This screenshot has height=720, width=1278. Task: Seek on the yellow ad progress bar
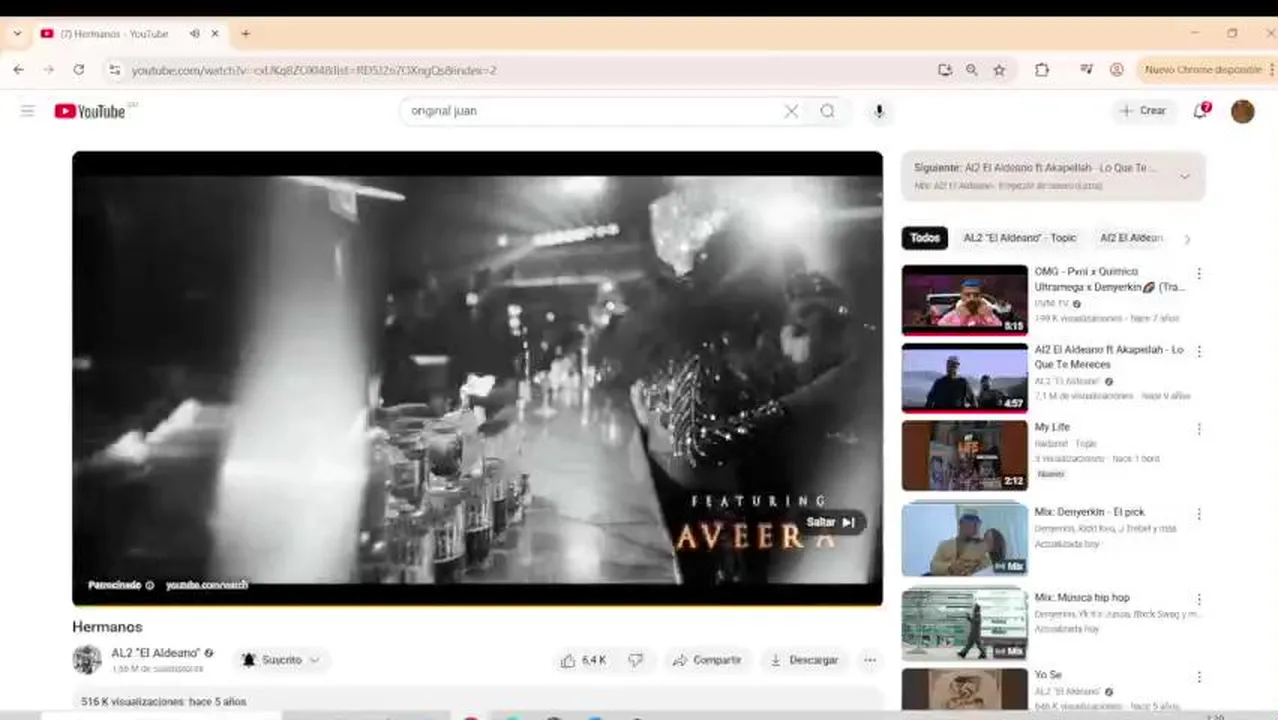pos(477,605)
